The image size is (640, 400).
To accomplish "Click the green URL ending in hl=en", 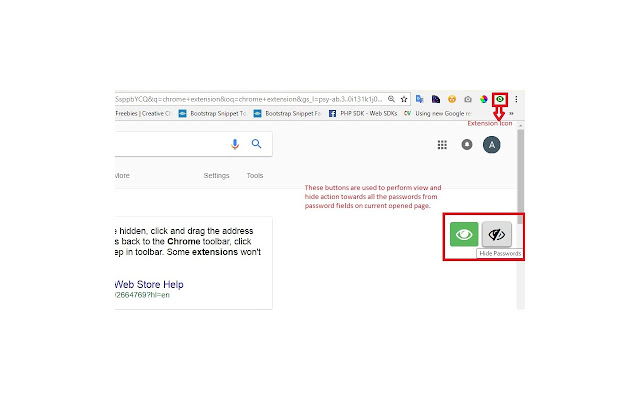I will tap(142, 295).
